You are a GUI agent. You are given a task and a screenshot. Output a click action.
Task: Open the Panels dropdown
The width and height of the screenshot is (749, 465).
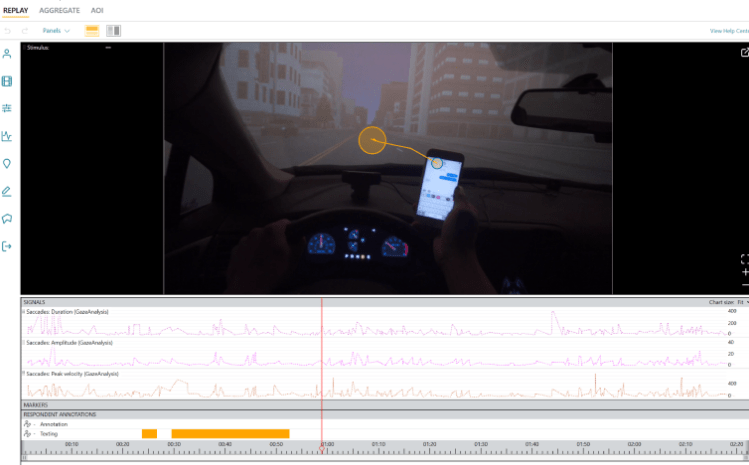(x=55, y=31)
